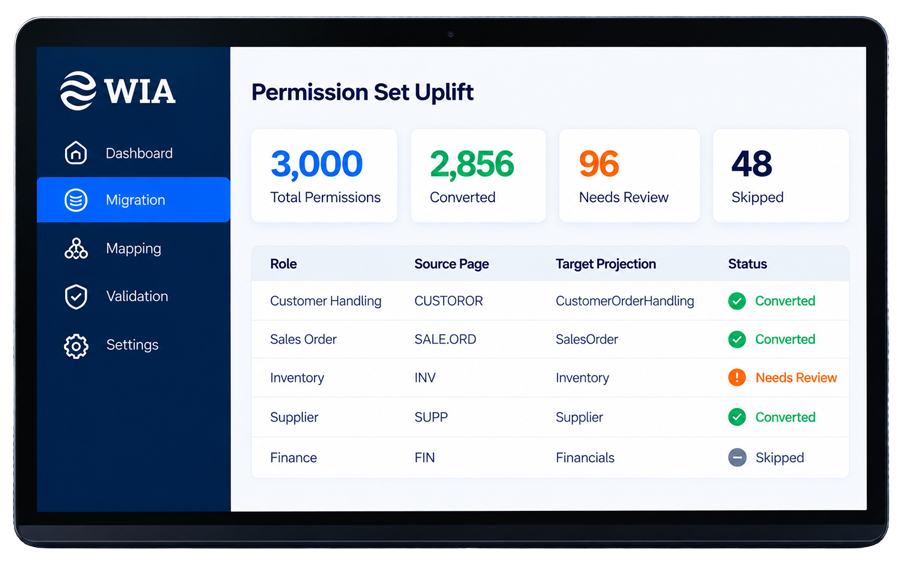The width and height of the screenshot is (901, 564).
Task: Sort by the Status column header
Action: click(747, 264)
